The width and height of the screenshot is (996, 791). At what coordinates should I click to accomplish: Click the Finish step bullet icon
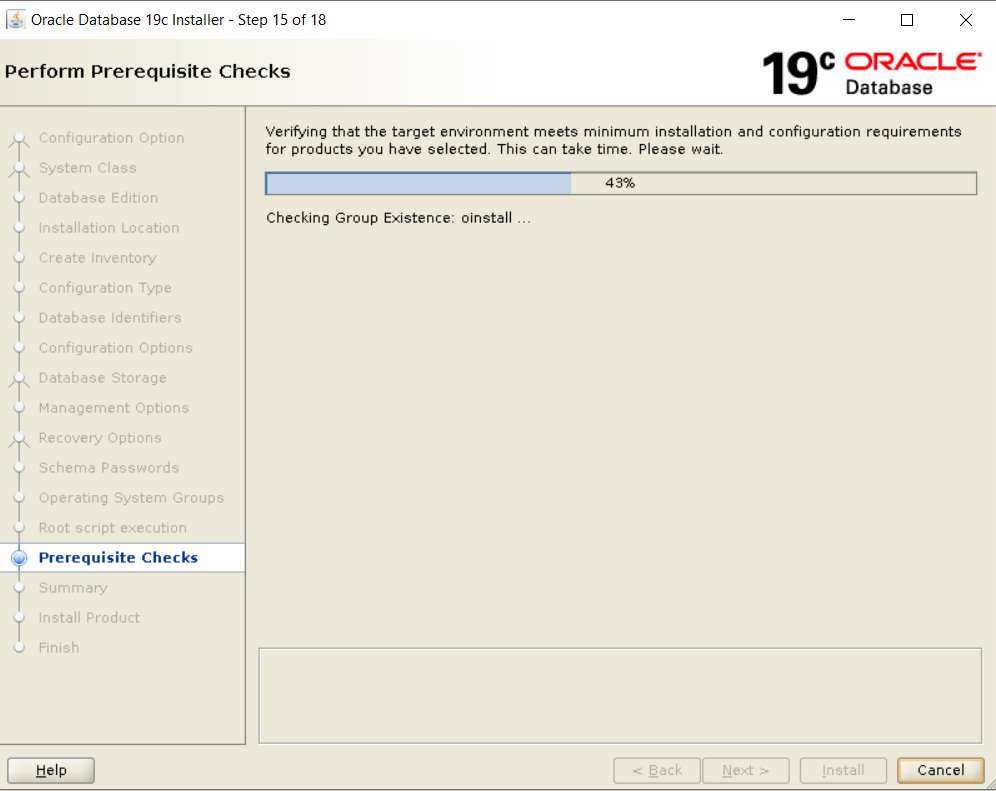coord(18,648)
